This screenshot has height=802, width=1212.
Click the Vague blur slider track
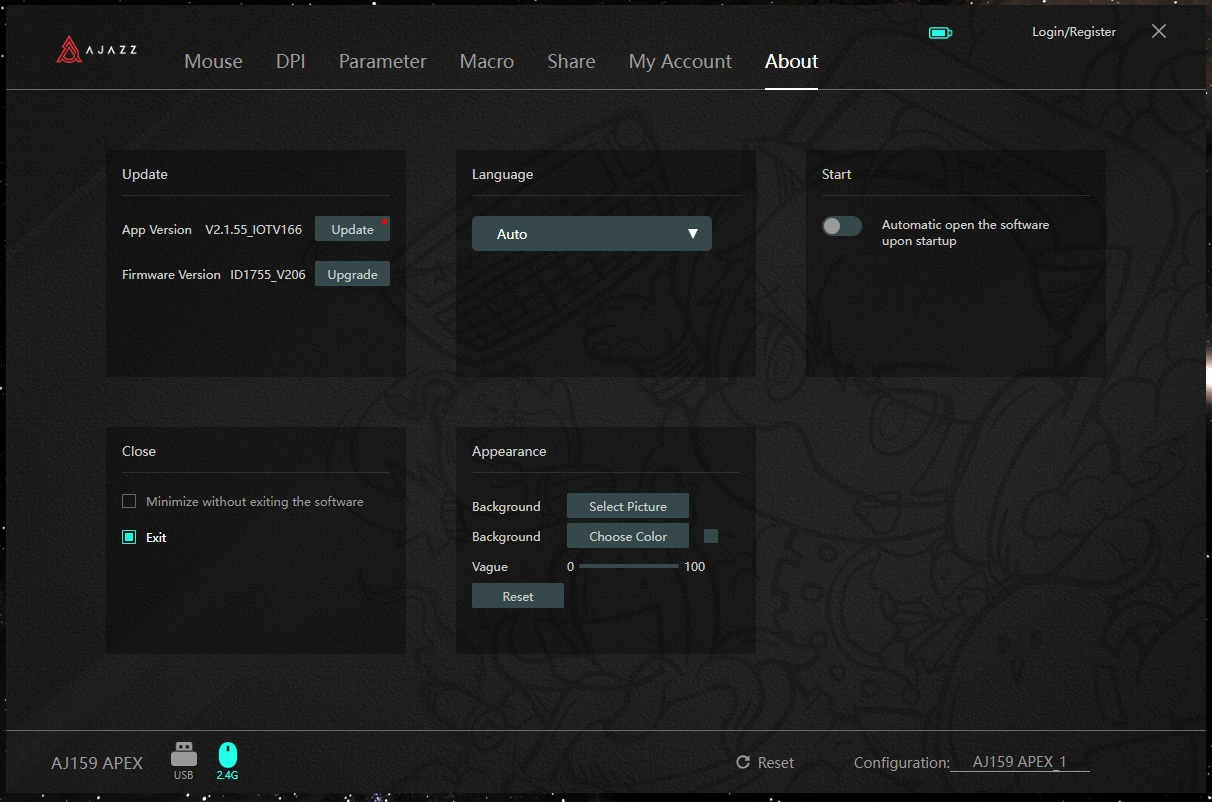pos(628,566)
